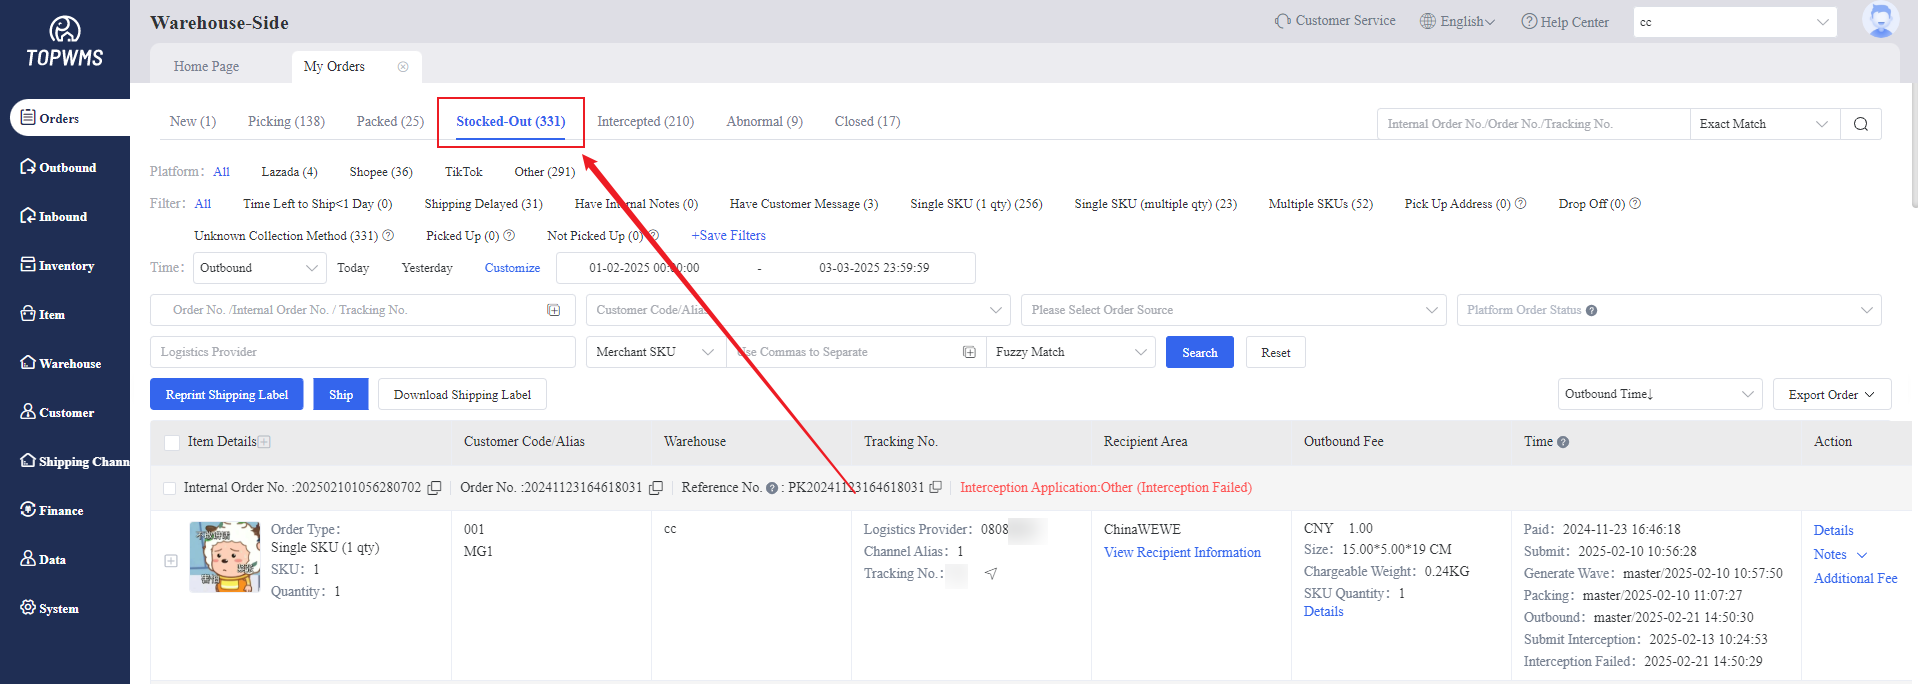Open the Exact Match dropdown

click(x=1763, y=124)
